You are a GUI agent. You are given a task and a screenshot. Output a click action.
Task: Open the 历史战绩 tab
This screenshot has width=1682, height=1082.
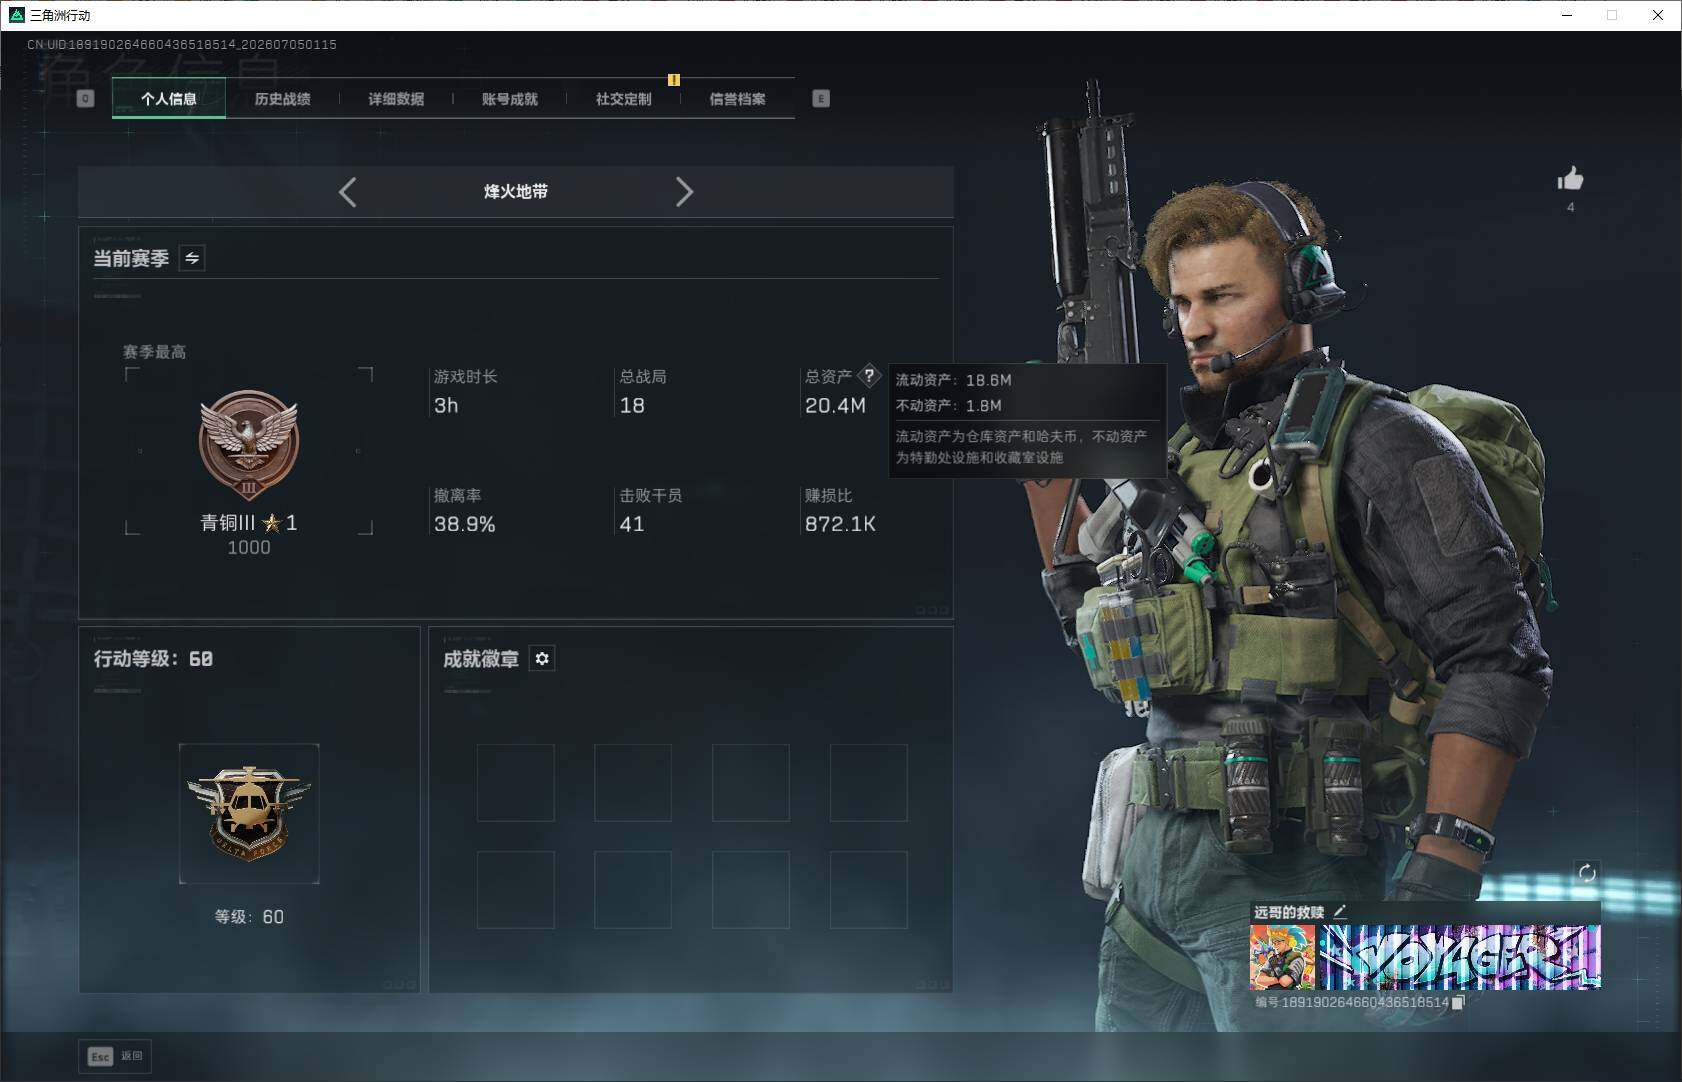coord(283,99)
